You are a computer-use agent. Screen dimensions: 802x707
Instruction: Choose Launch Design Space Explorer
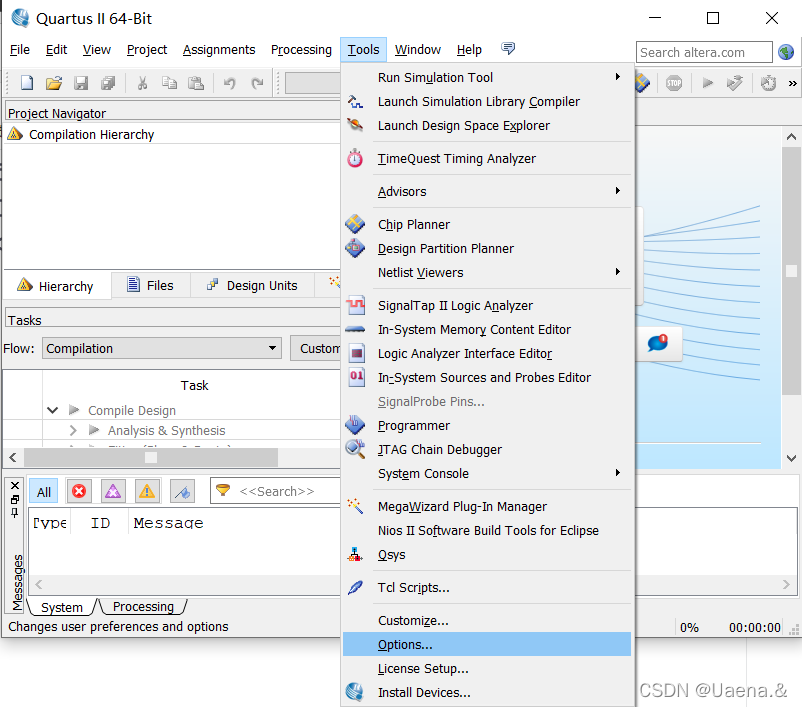click(x=486, y=126)
